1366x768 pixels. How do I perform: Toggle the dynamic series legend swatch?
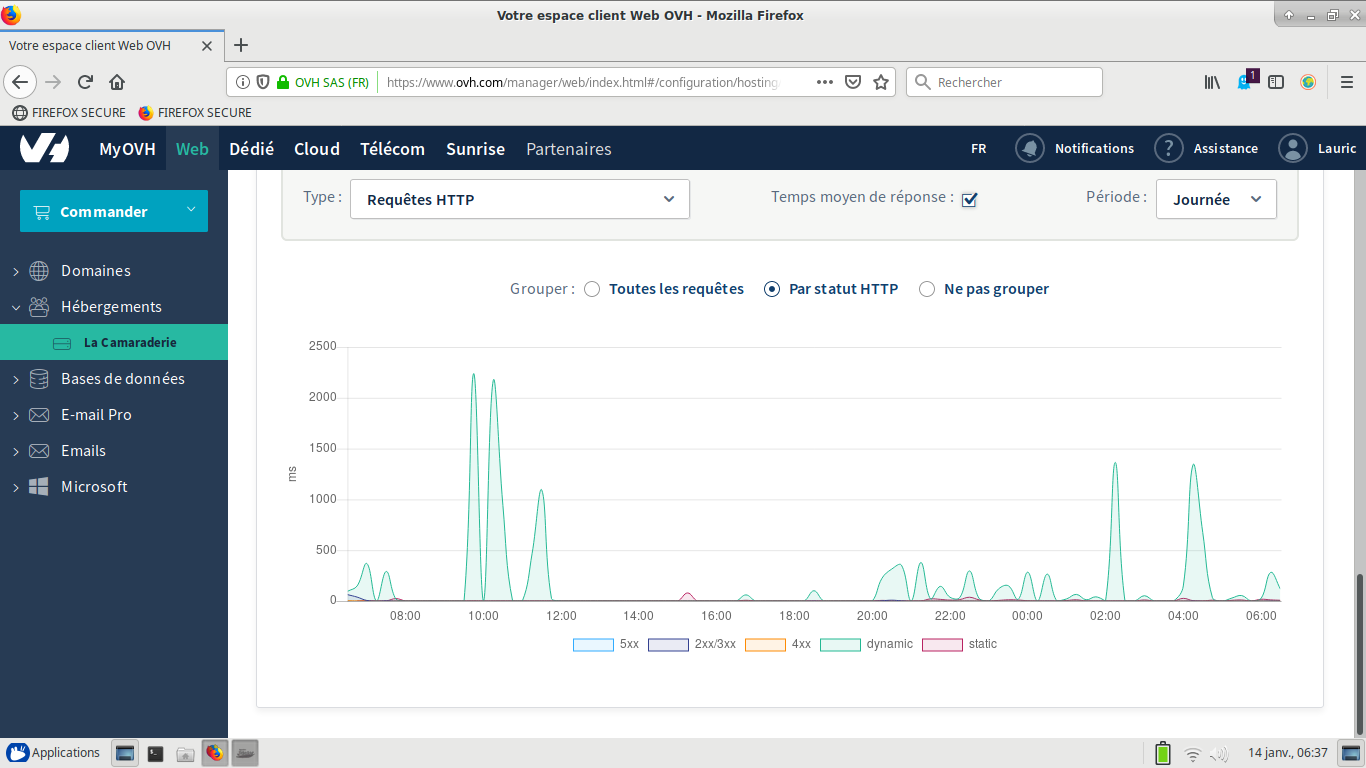(x=840, y=645)
